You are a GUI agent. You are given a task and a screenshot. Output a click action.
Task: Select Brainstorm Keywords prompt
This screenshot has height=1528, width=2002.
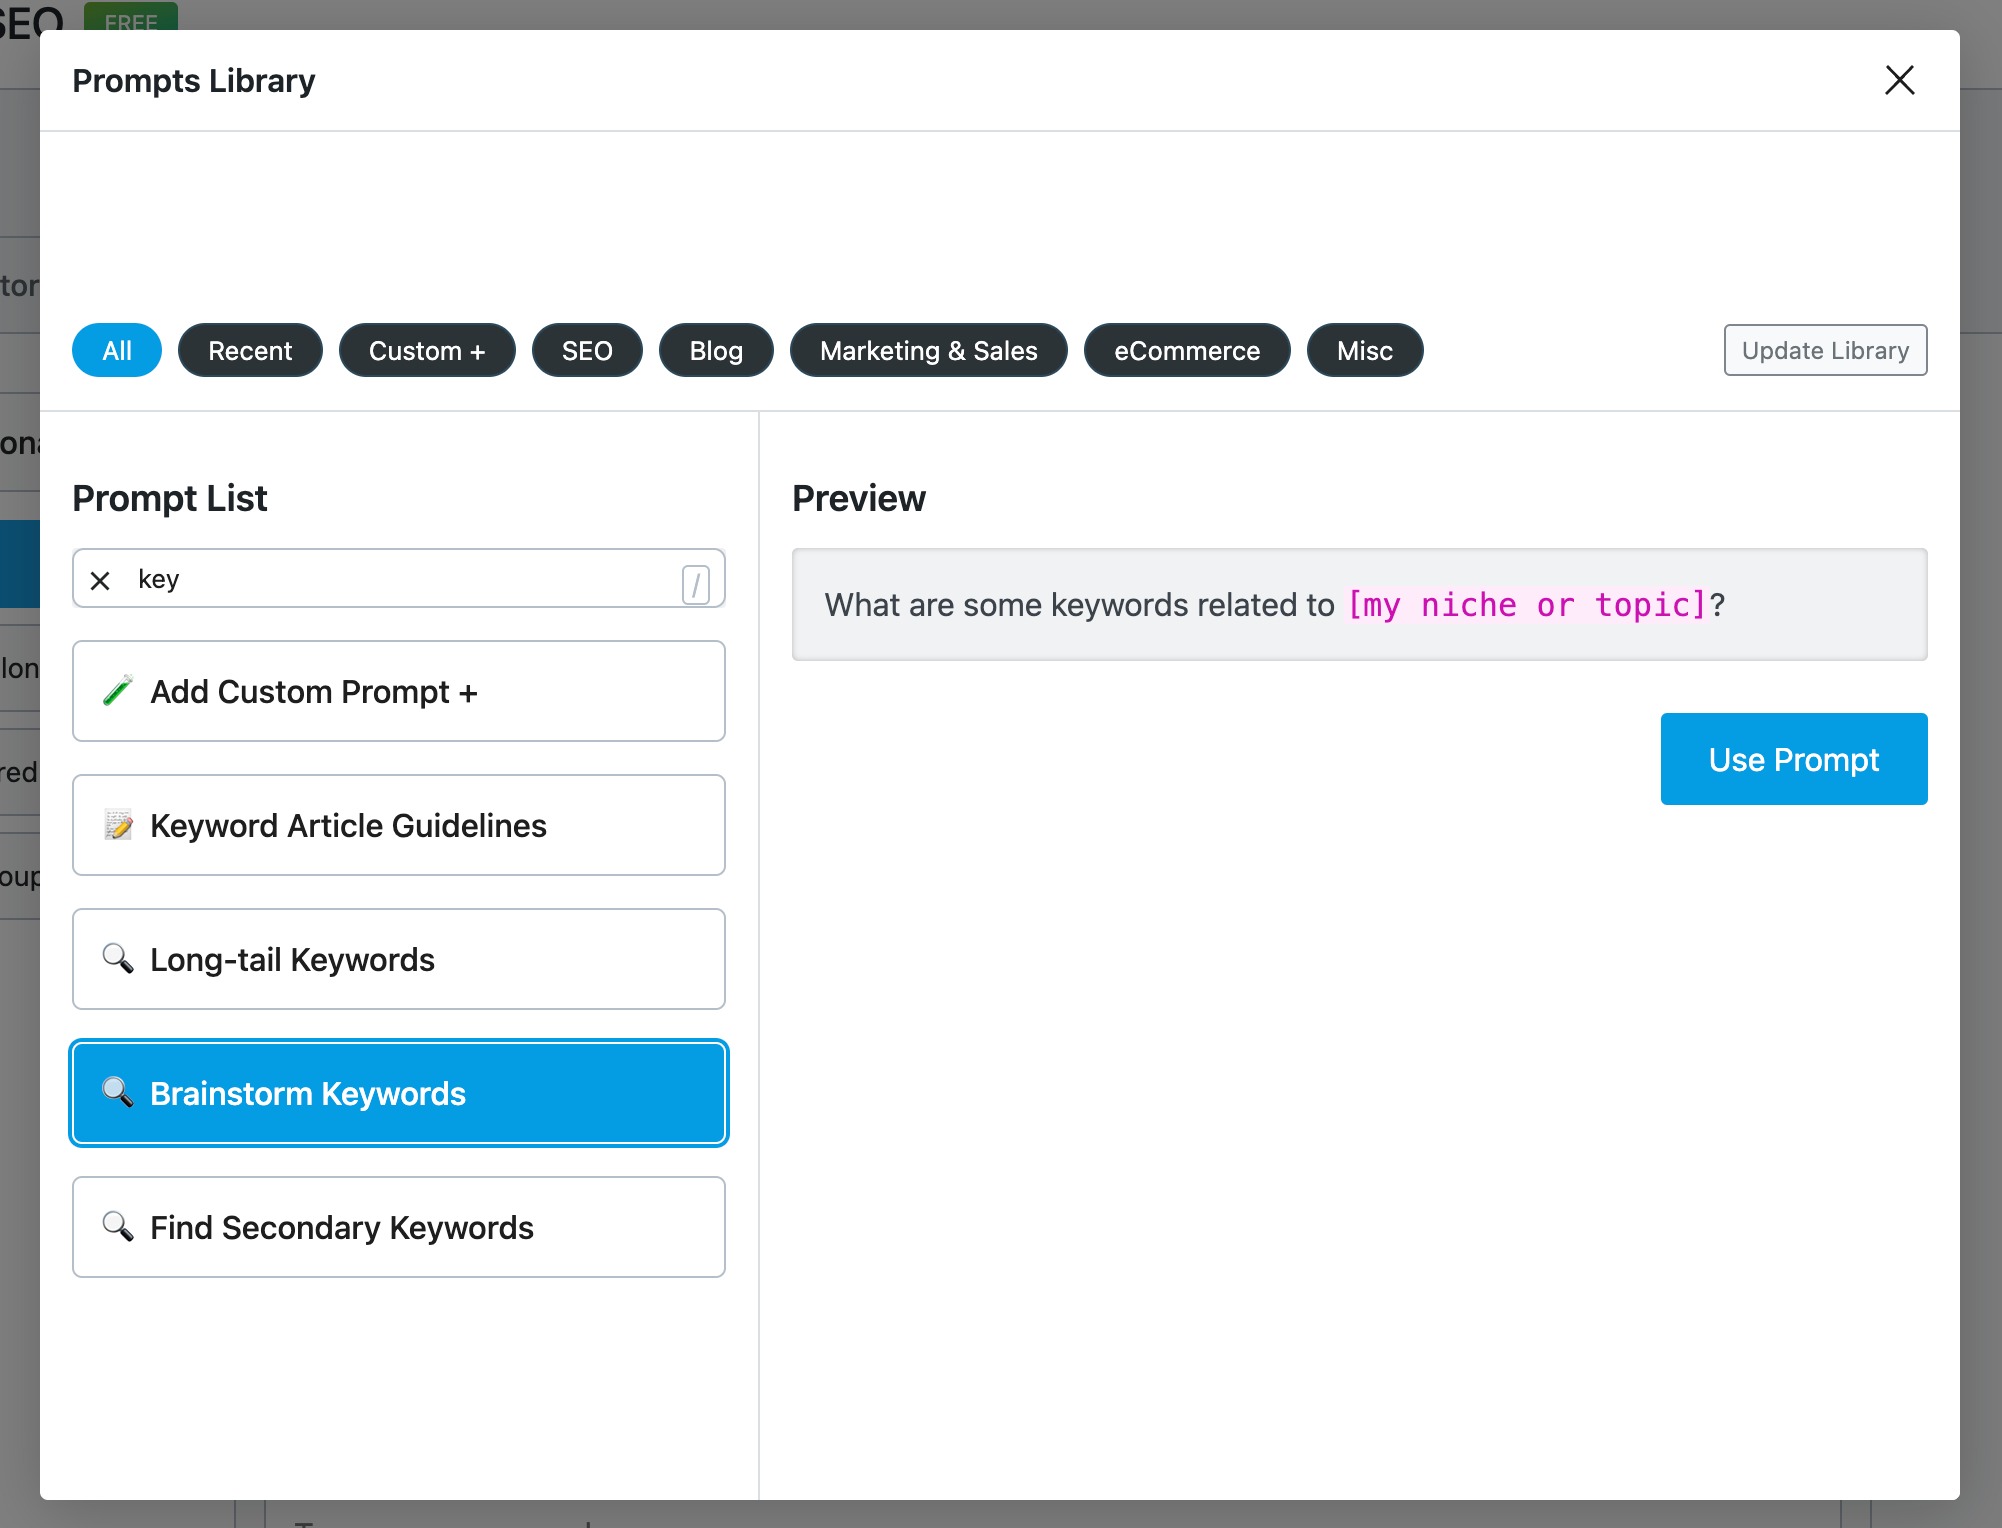tap(399, 1093)
